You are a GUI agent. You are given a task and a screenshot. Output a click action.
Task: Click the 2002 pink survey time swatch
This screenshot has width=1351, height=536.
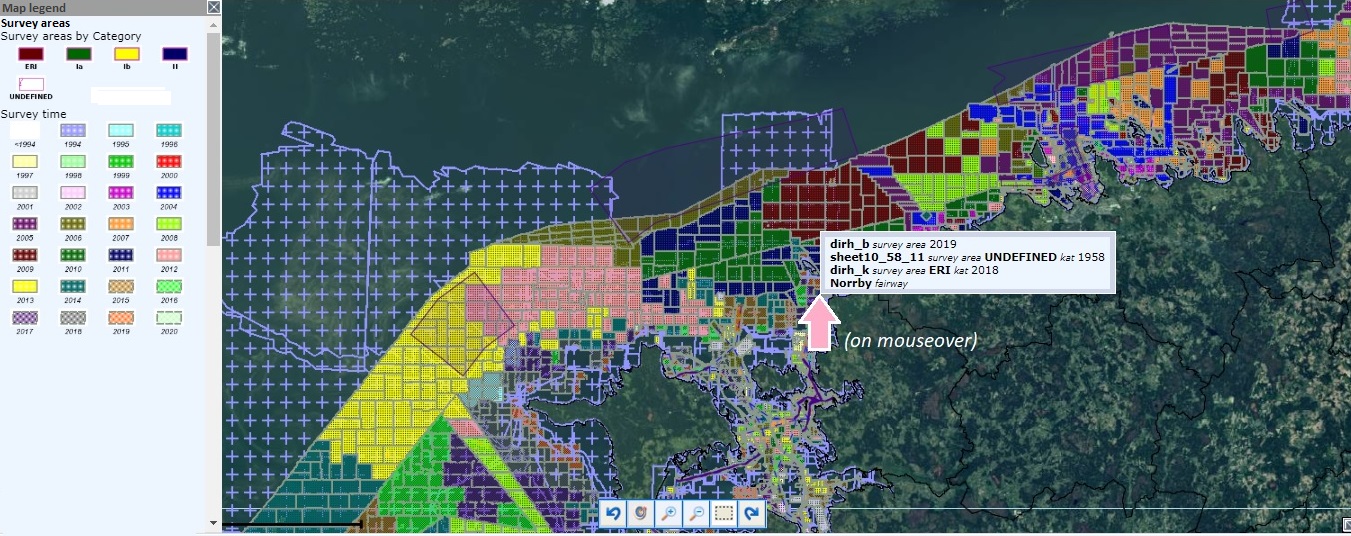(73, 192)
